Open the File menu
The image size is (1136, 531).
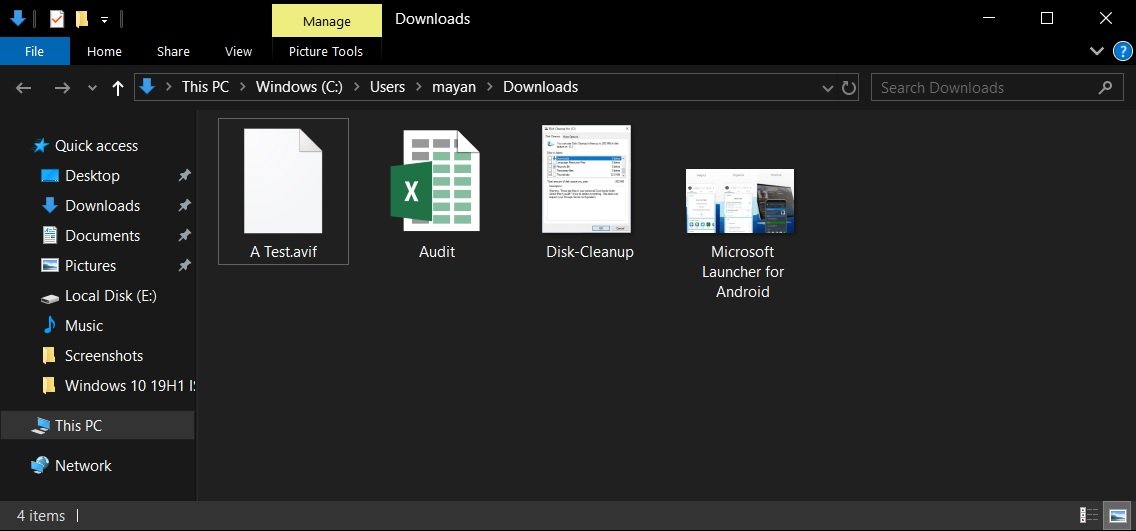[x=34, y=51]
